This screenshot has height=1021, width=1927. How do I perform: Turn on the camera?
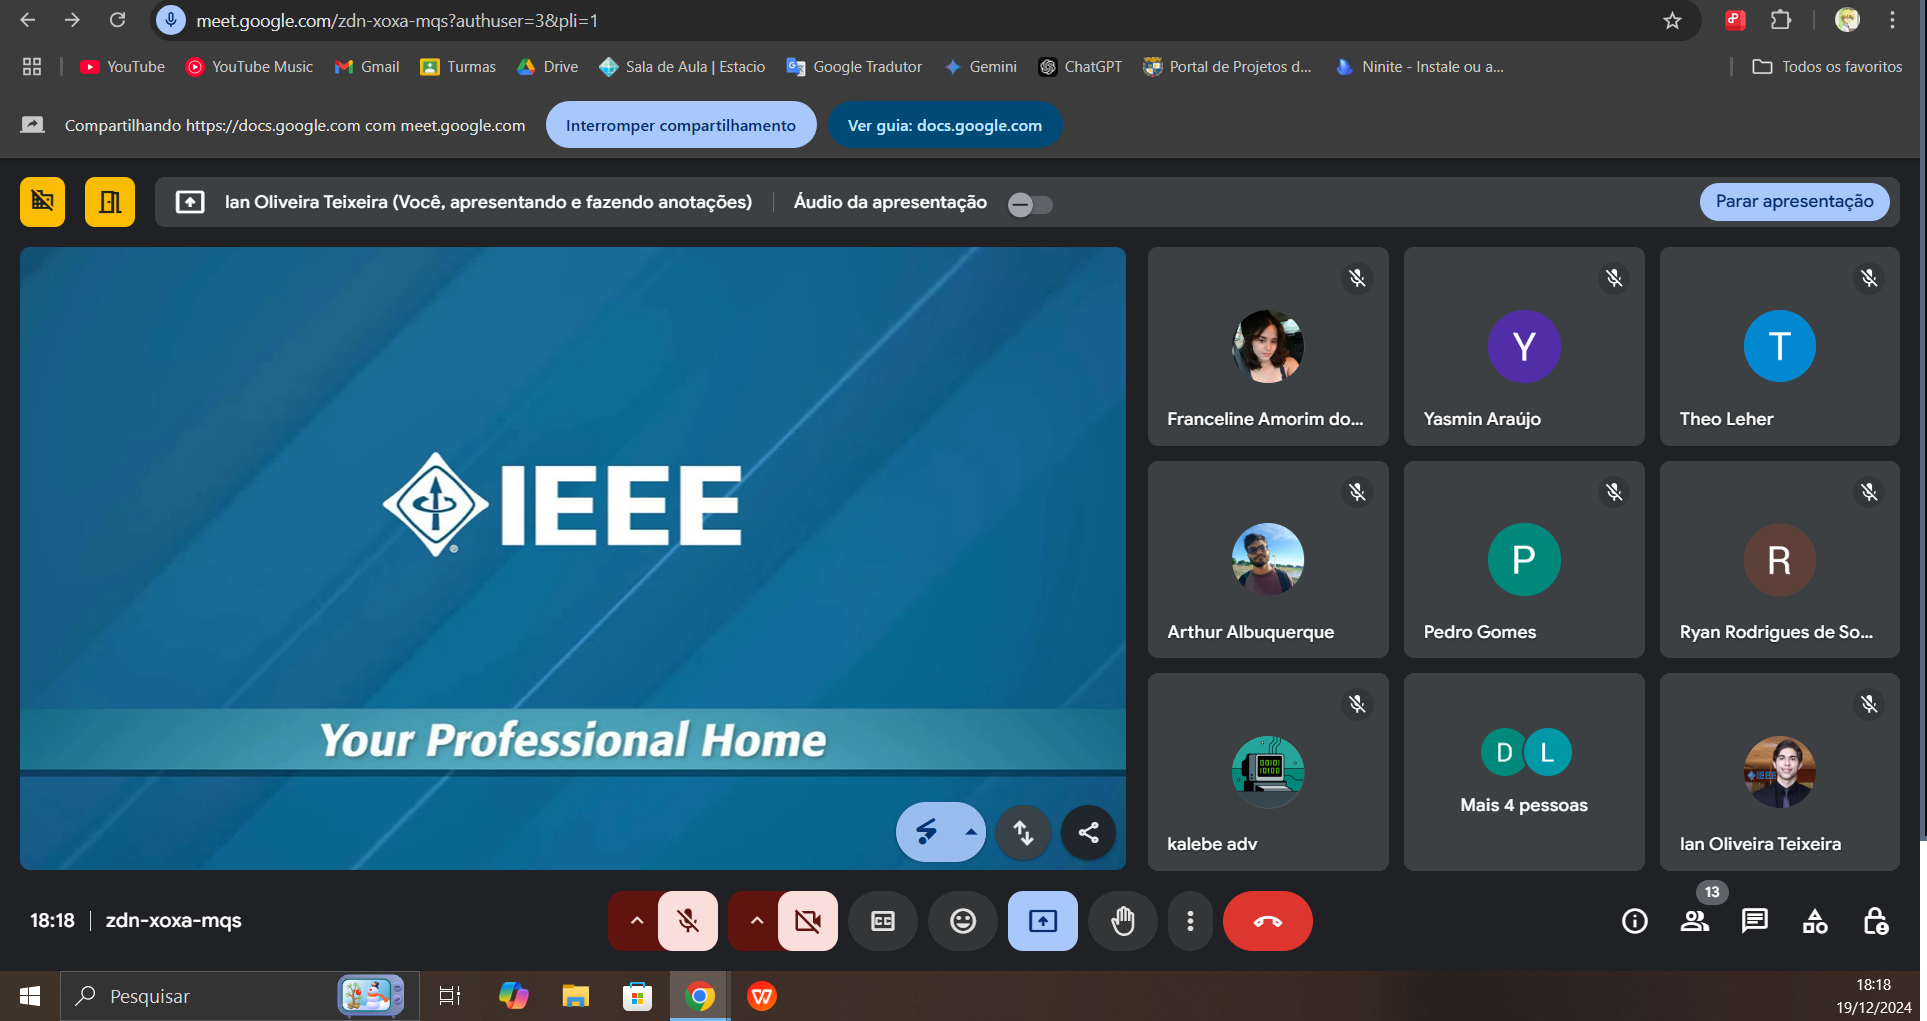808,921
